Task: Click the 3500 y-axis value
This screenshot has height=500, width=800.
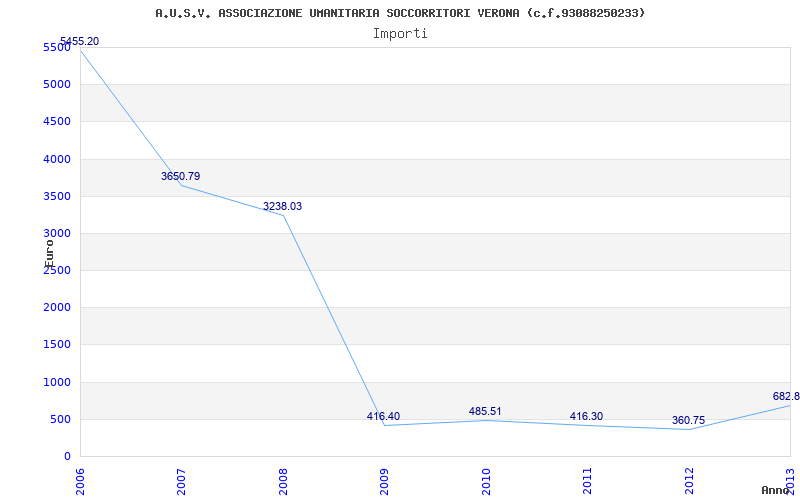Action: coord(57,196)
